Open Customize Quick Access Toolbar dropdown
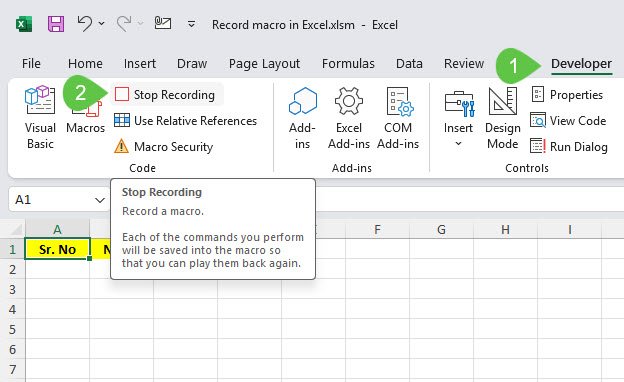 pyautogui.click(x=191, y=25)
